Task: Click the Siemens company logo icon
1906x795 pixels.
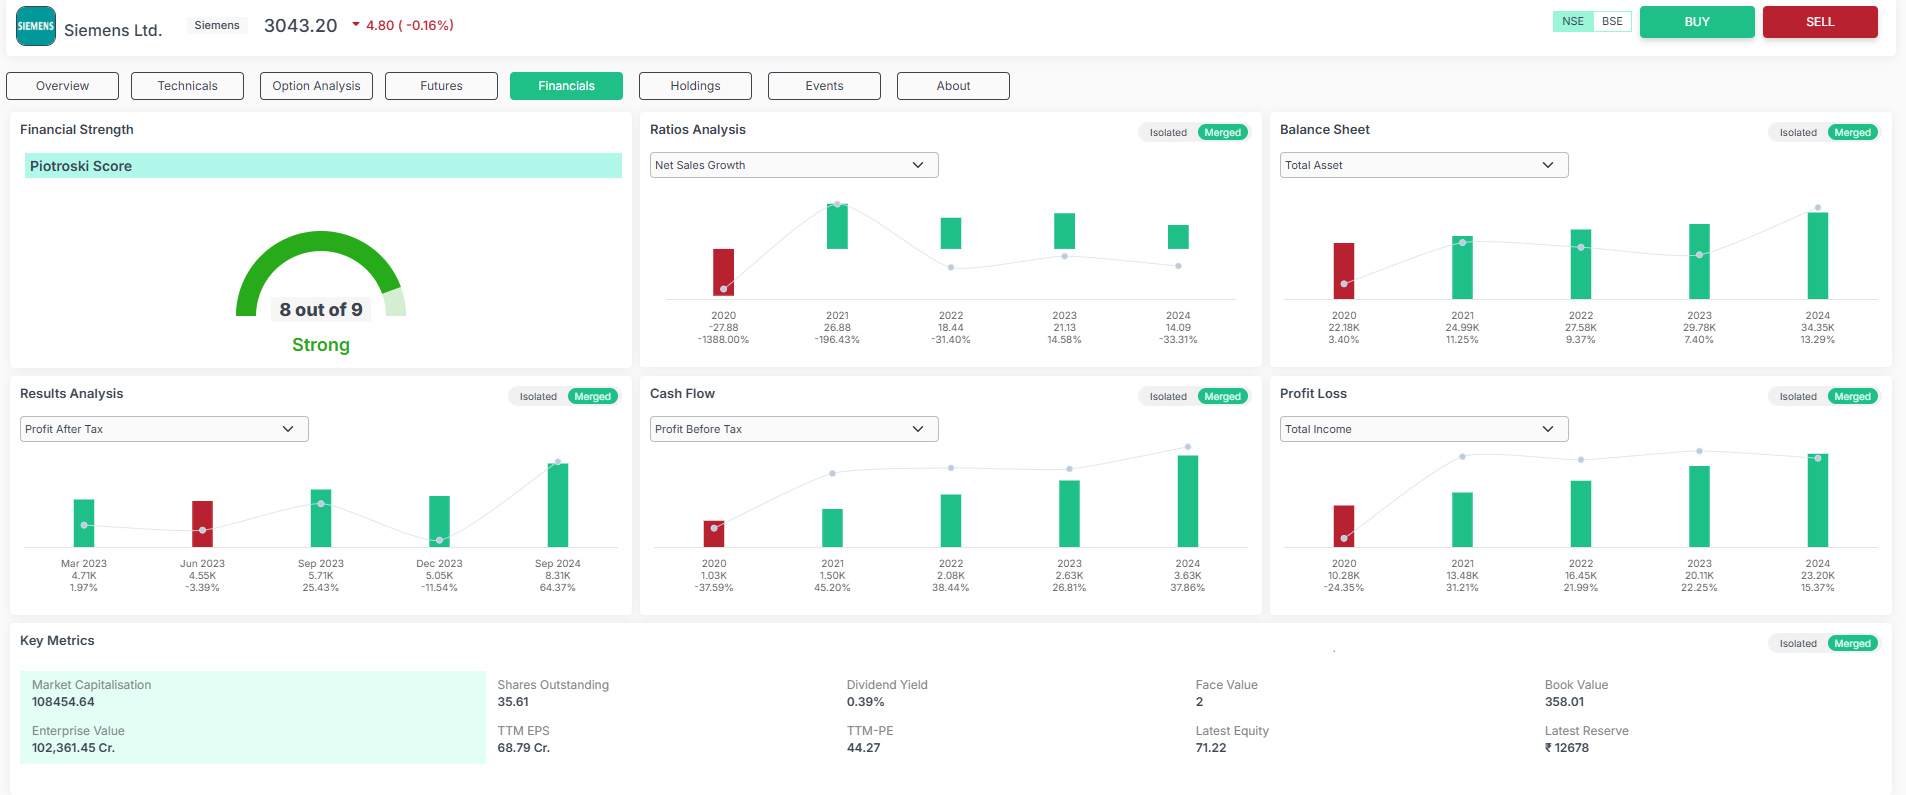Action: [36, 26]
